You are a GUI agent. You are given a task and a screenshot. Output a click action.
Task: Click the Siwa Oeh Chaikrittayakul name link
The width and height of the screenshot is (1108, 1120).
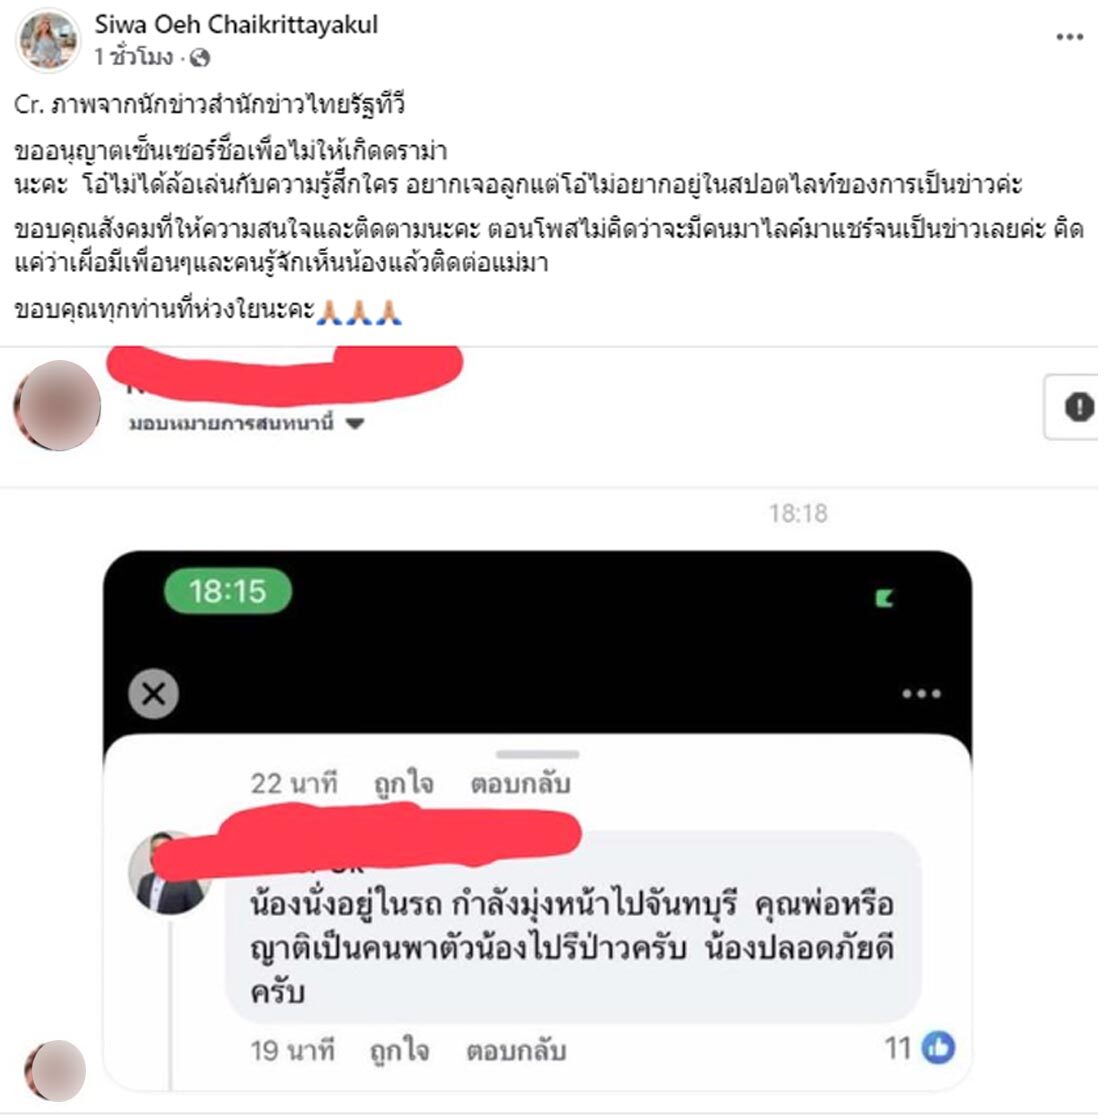236,25
